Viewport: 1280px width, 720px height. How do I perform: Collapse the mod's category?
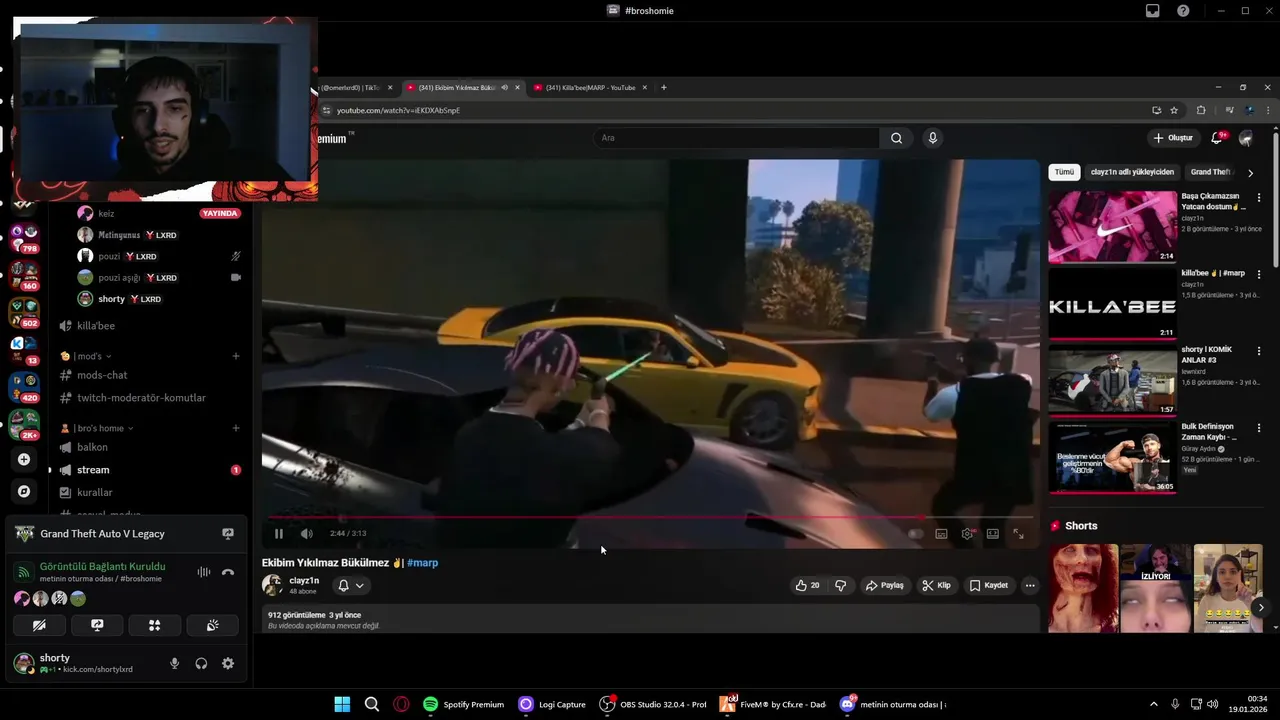click(x=85, y=356)
